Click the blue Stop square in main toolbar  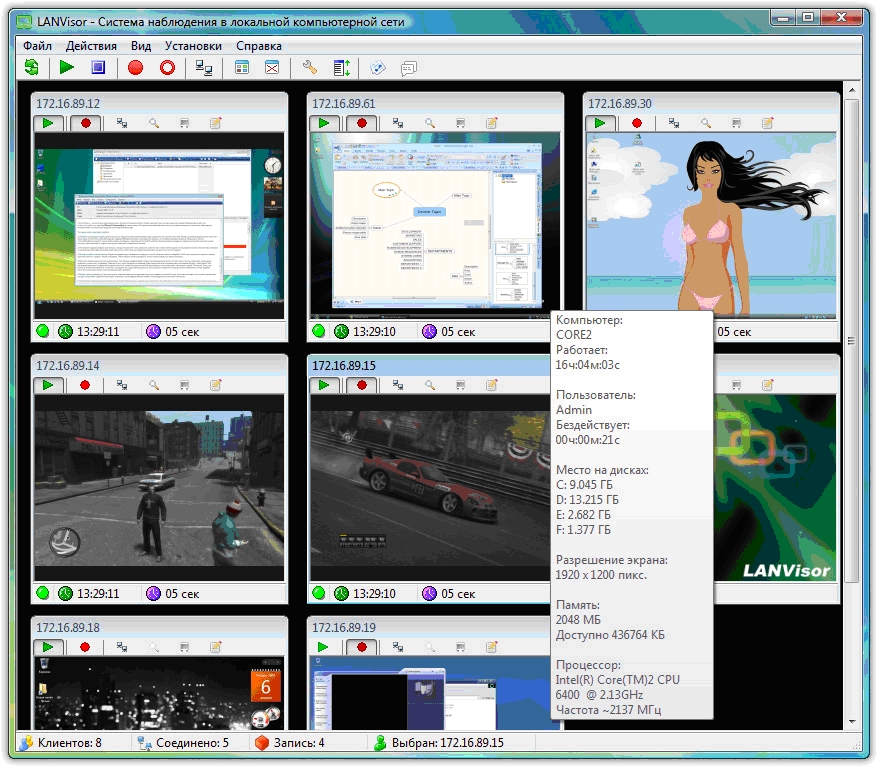click(97, 68)
